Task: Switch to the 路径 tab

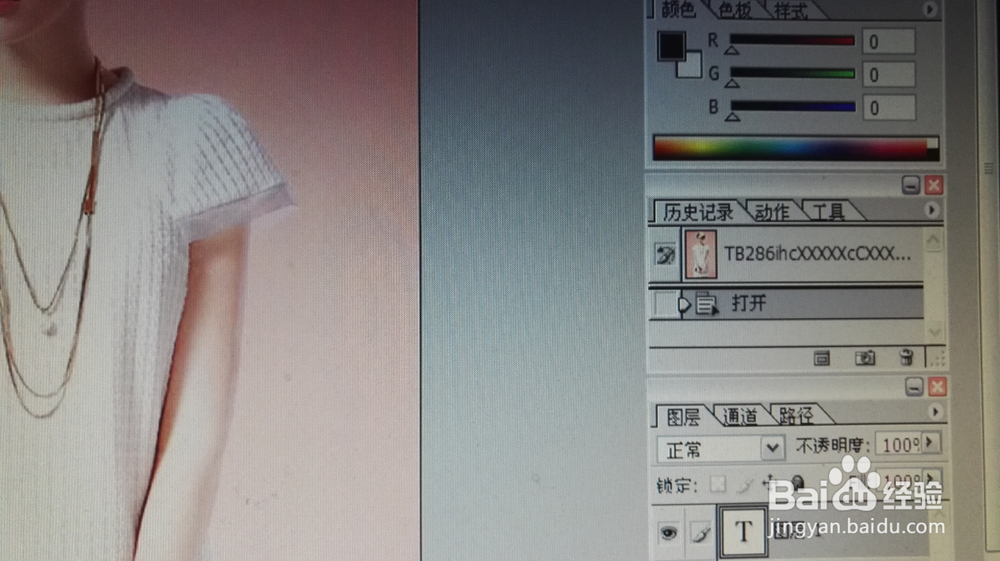Action: (796, 417)
